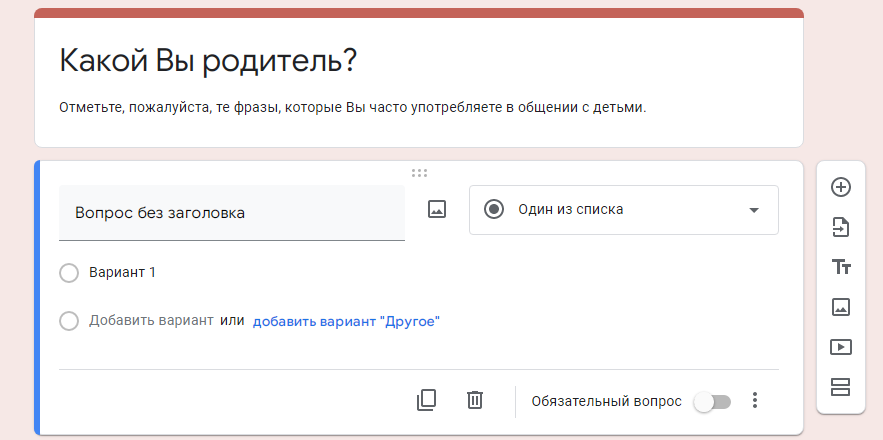Click the question type dropdown arrow

754,210
